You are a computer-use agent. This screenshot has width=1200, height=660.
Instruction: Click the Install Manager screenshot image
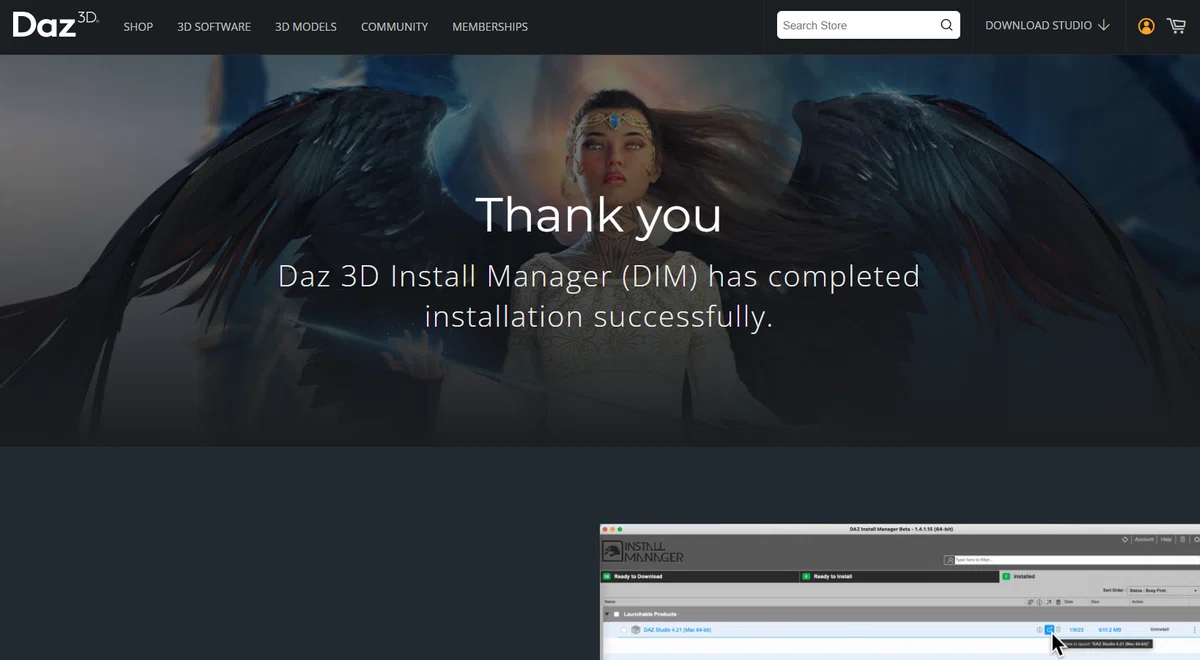point(900,591)
